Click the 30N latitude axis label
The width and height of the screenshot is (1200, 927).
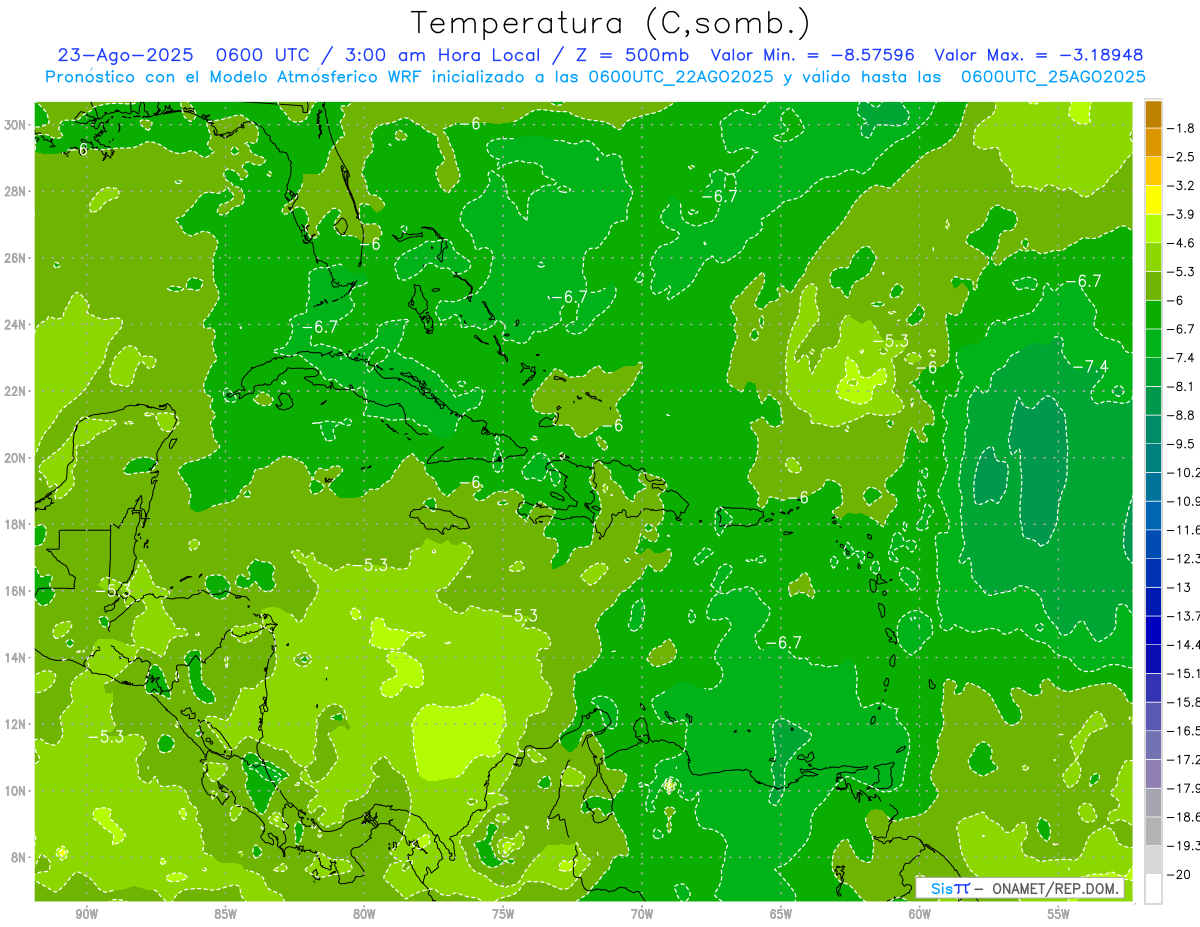[15, 125]
